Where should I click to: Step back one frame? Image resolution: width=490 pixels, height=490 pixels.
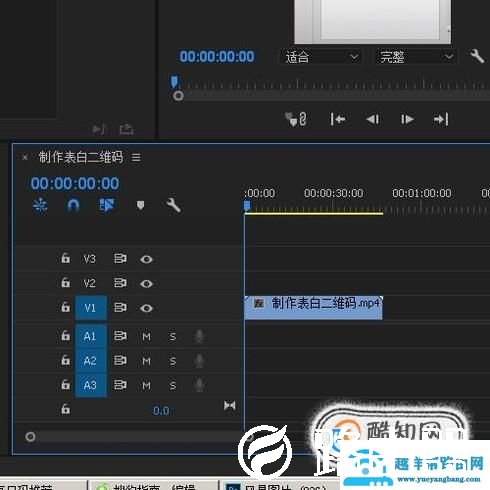373,119
